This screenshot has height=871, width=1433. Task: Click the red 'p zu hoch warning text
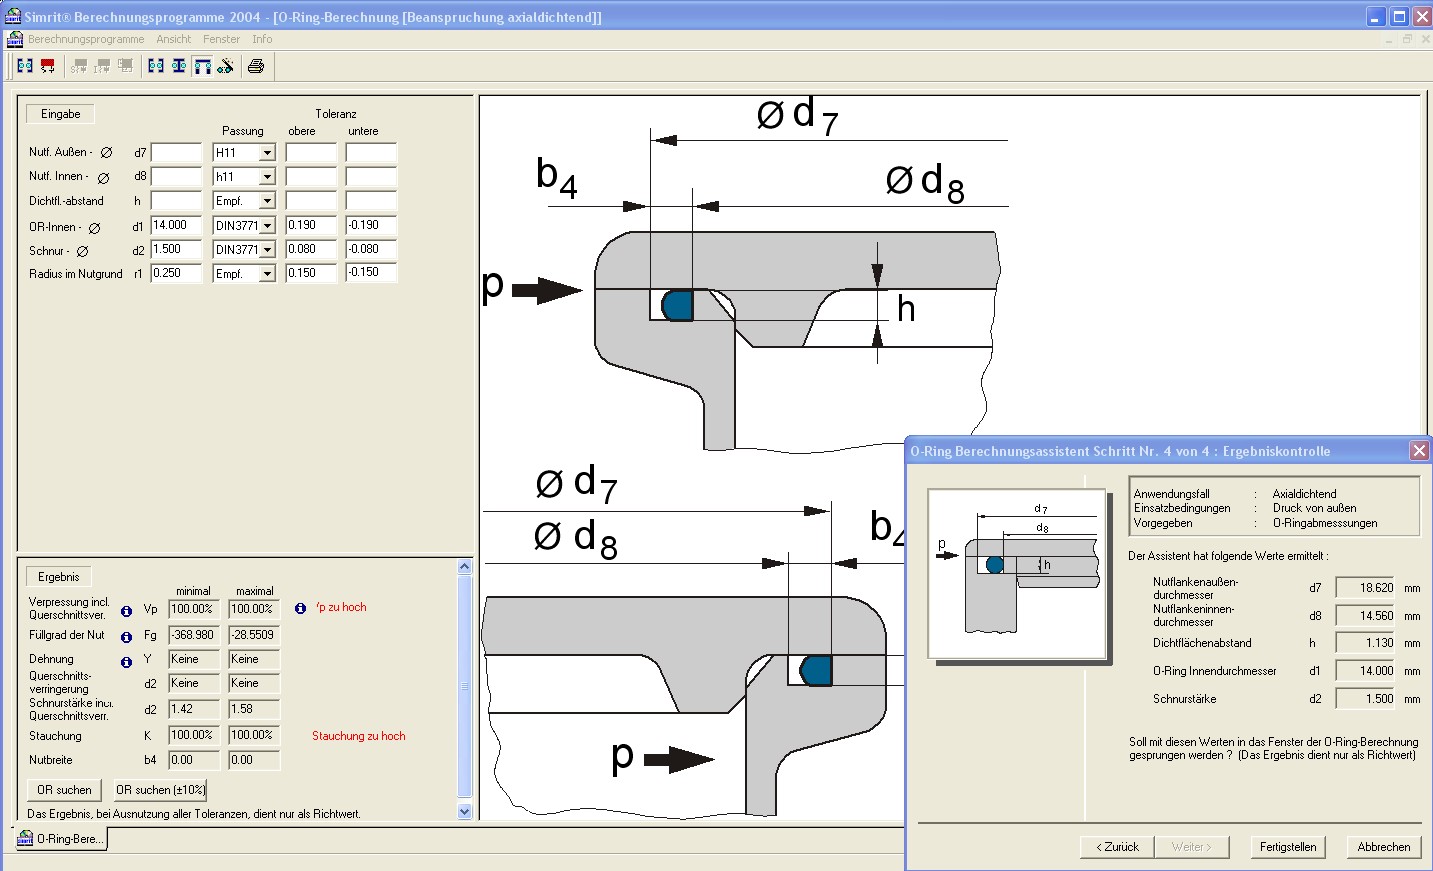click(341, 607)
